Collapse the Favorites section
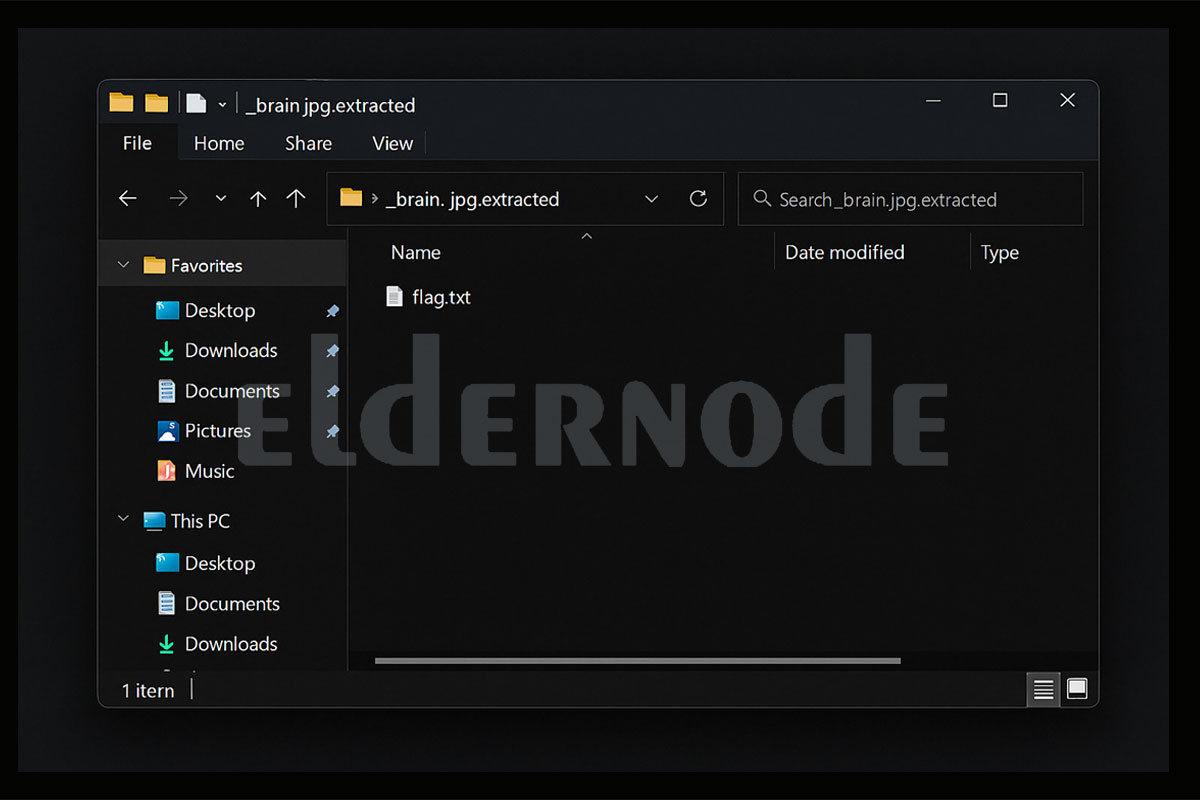This screenshot has height=800, width=1200. [x=122, y=264]
